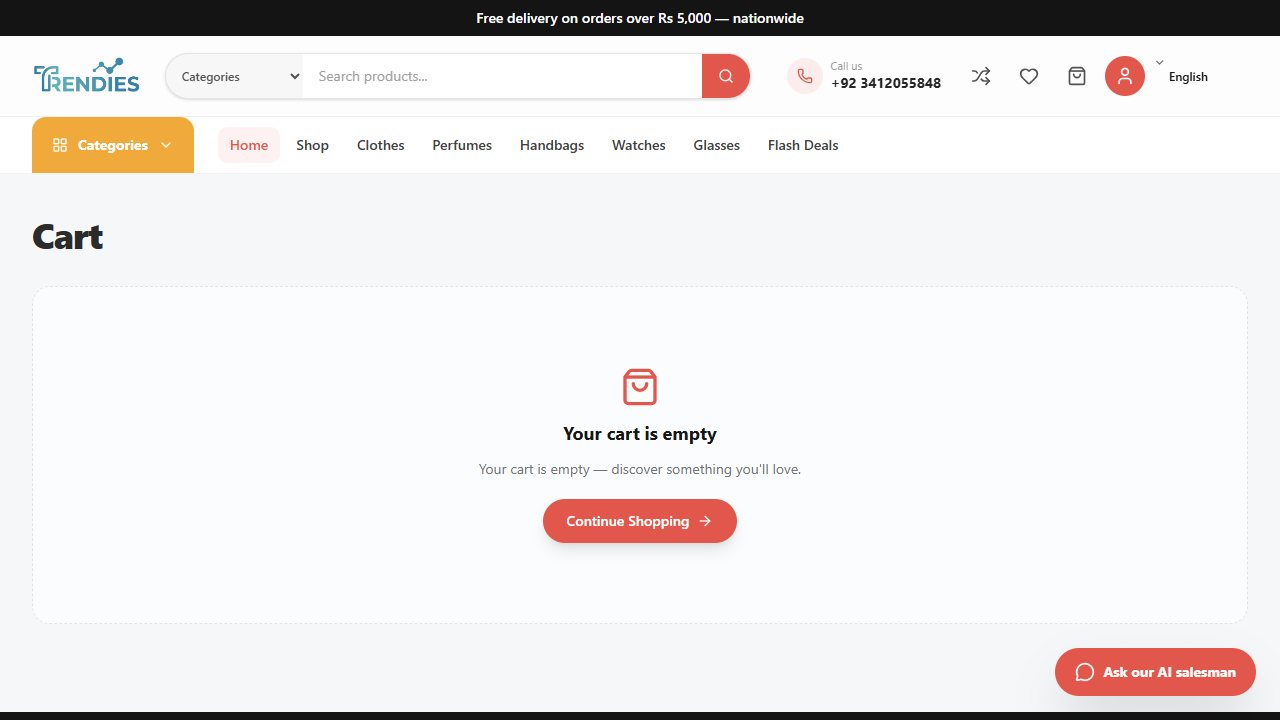The image size is (1280, 720).
Task: Click the 'Call us' label
Action: pyautogui.click(x=846, y=66)
